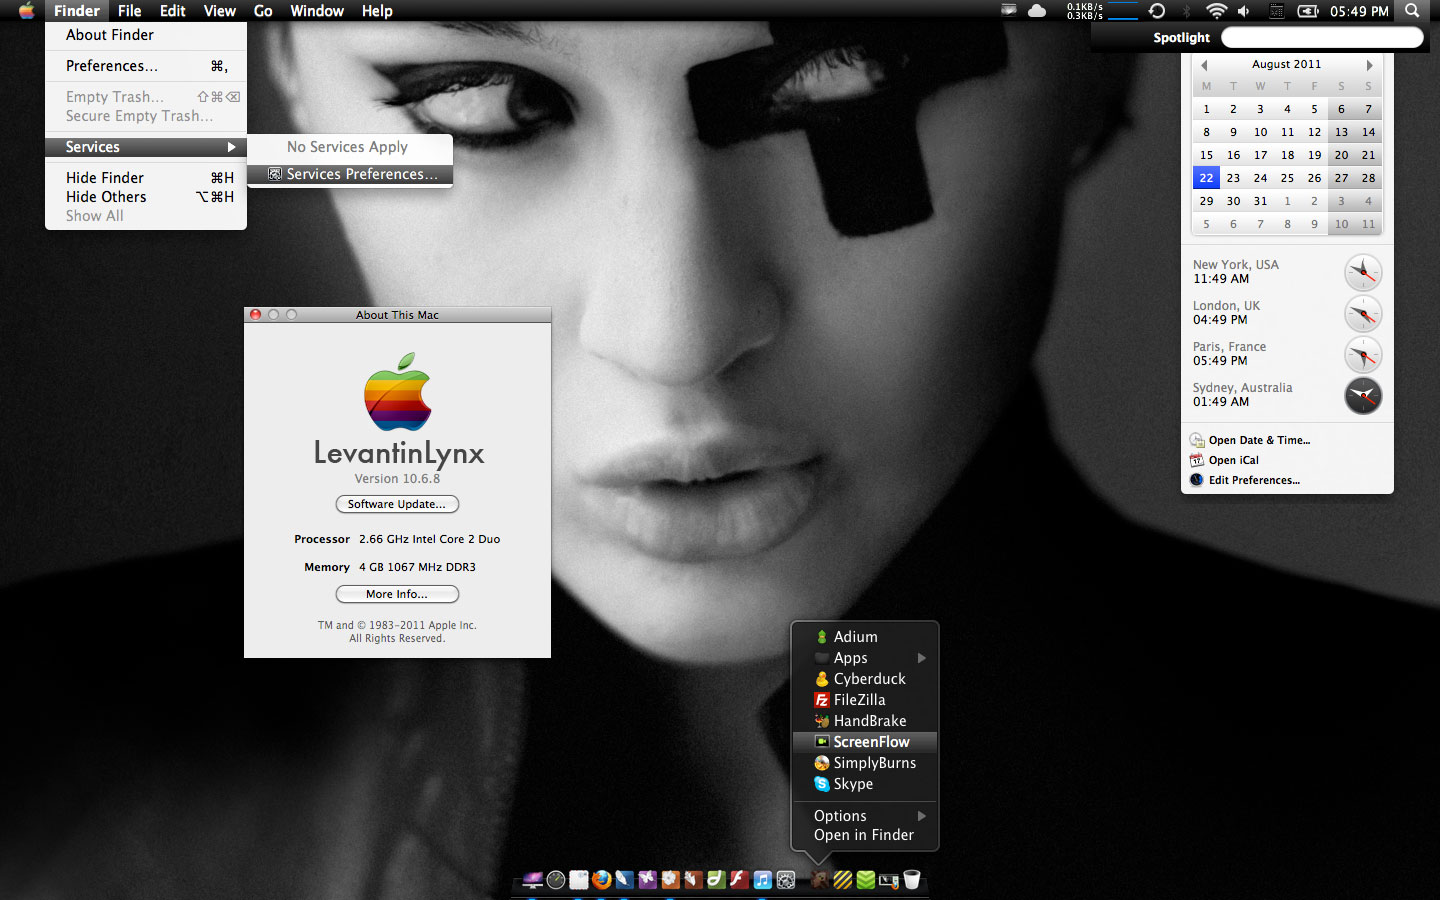This screenshot has height=900, width=1440.
Task: Click the Trash icon in the Dock
Action: (911, 880)
